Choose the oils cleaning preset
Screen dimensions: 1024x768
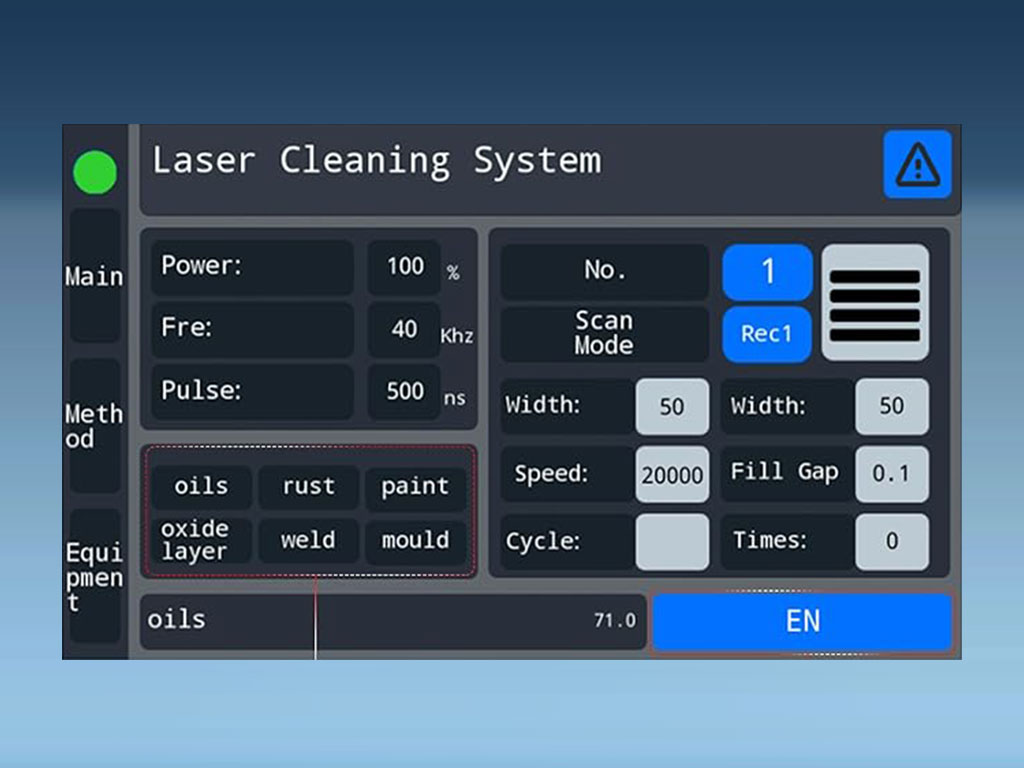click(201, 487)
